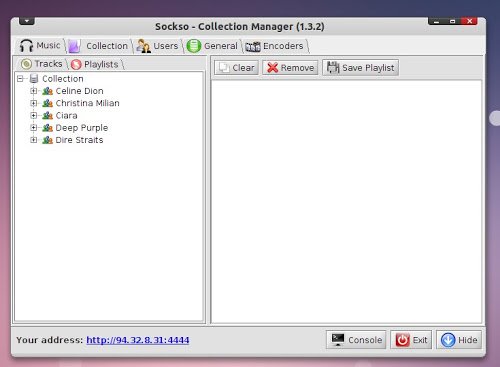500x367 pixels.
Task: Click the Console button label
Action: coord(365,340)
